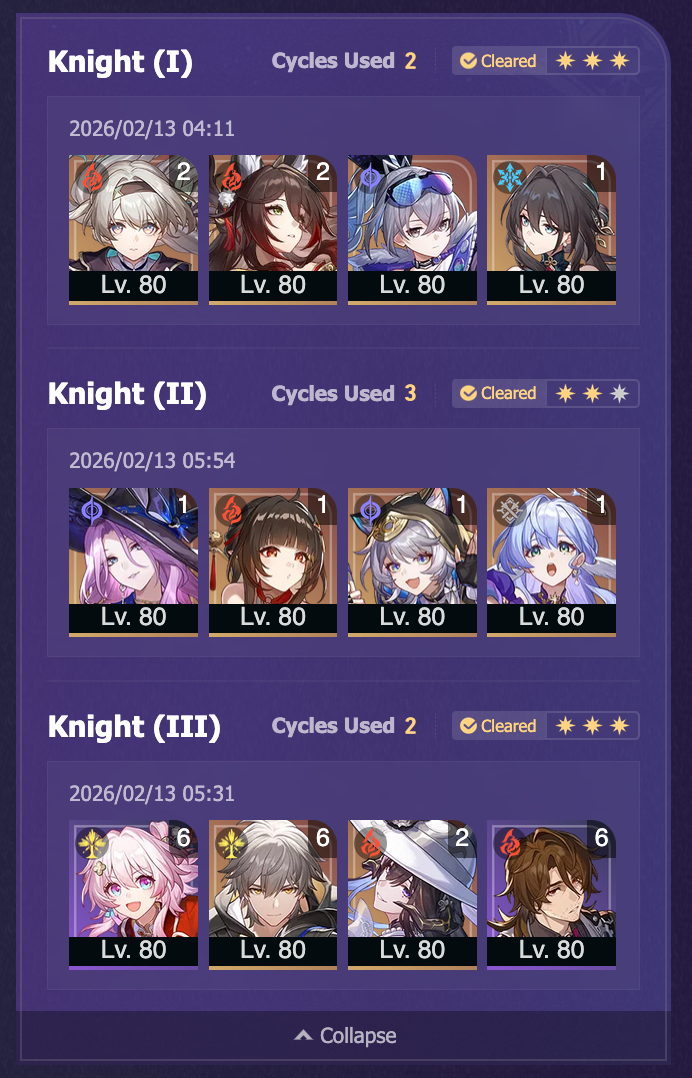This screenshot has height=1078, width=692.
Task: Open the brown-haired fox-eared character in Knight (I)
Action: point(273,229)
